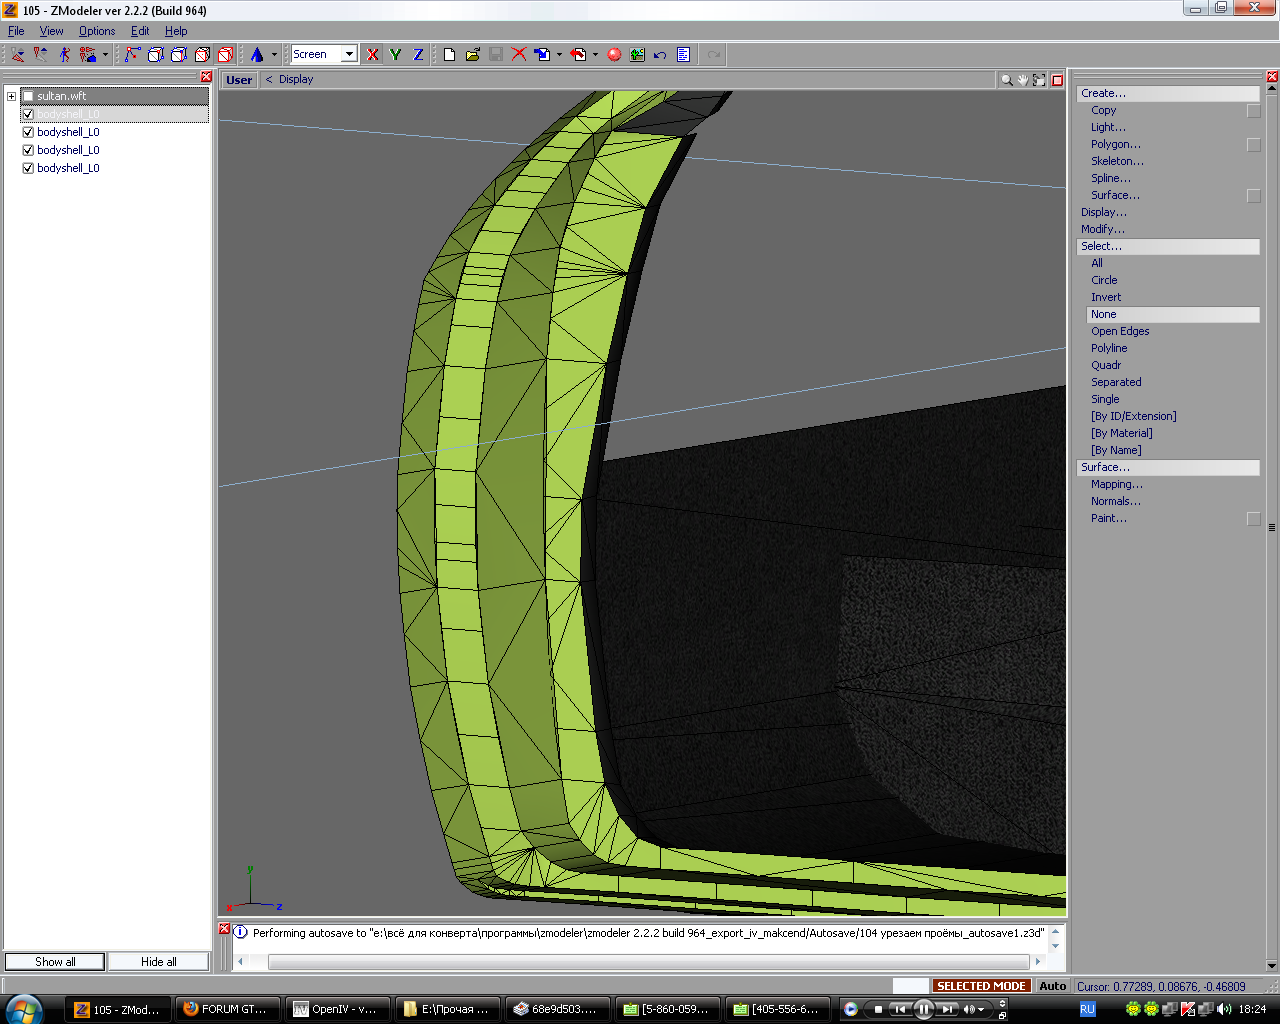Open the Screen axis dropdown

point(349,54)
